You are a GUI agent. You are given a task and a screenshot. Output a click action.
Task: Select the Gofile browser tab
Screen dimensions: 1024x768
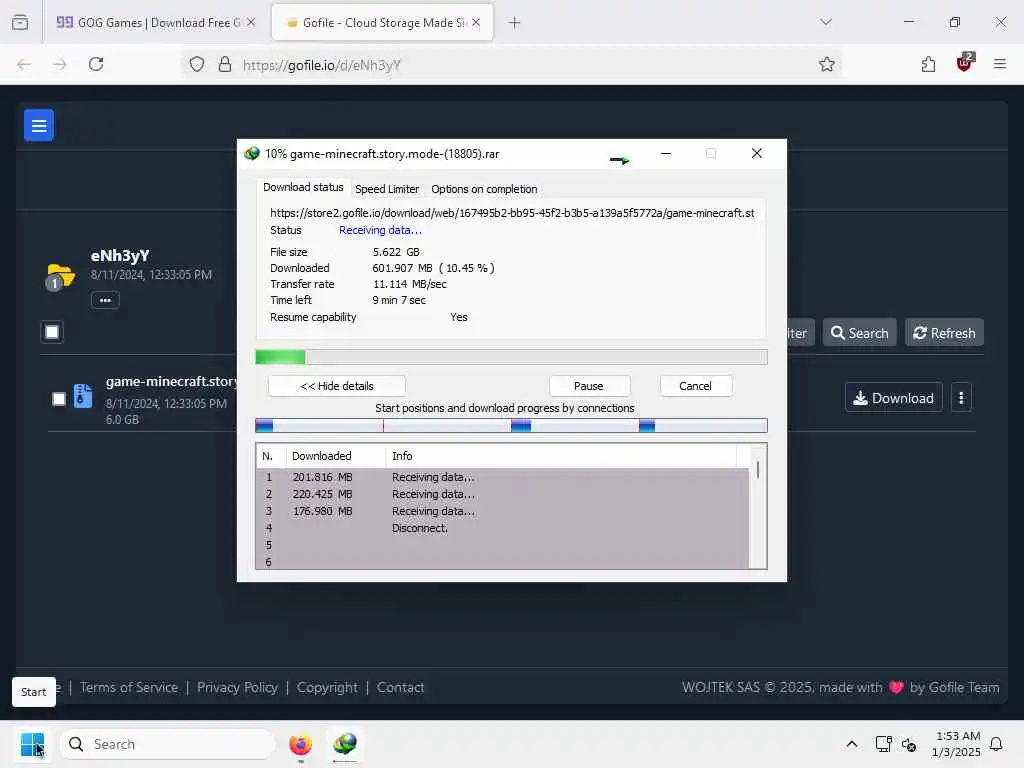pos(382,23)
